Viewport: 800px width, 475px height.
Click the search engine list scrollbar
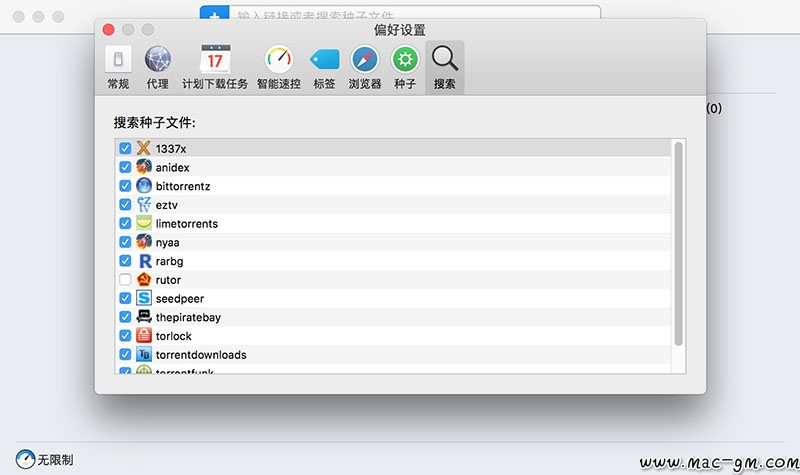678,244
